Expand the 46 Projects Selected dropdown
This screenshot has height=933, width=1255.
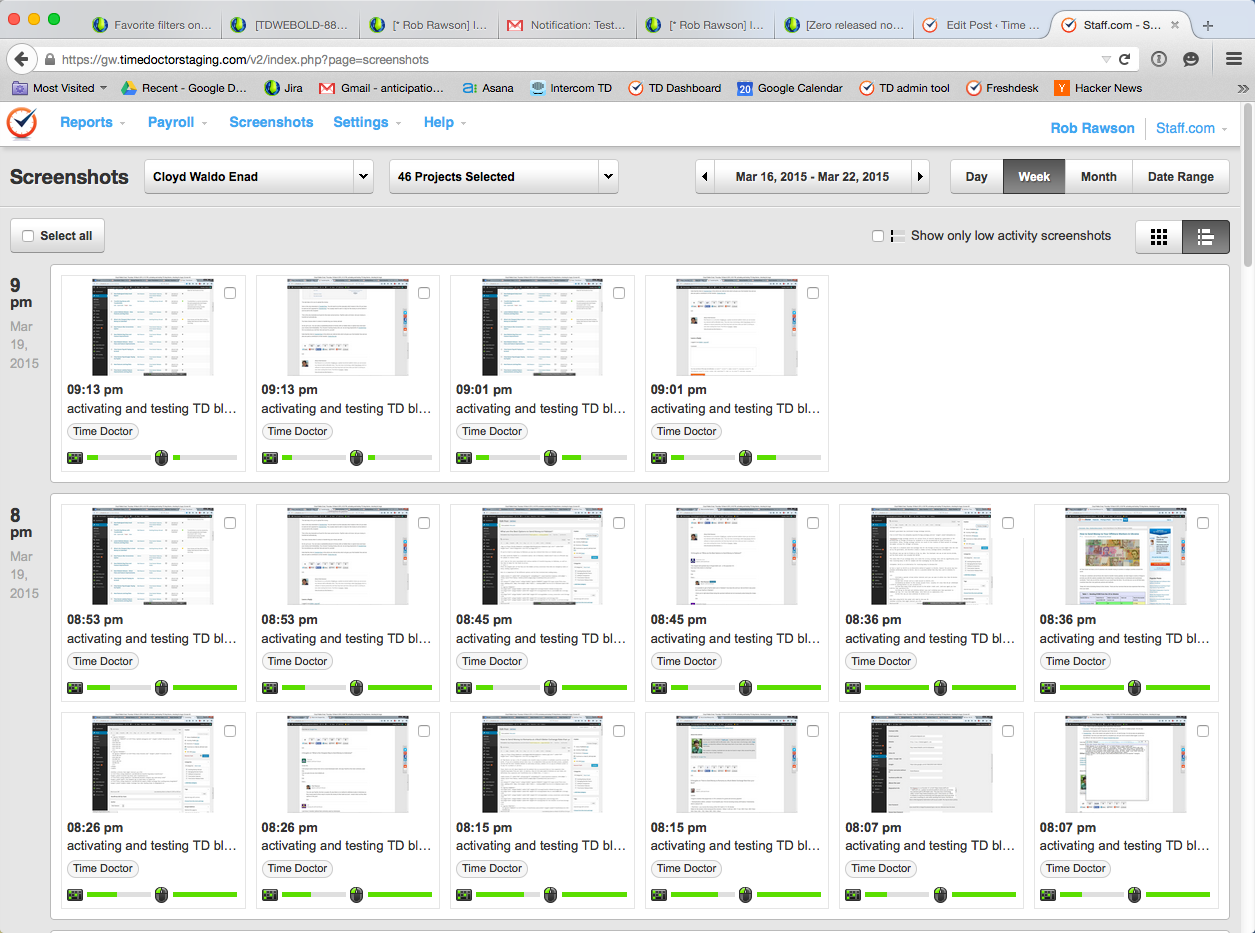503,177
